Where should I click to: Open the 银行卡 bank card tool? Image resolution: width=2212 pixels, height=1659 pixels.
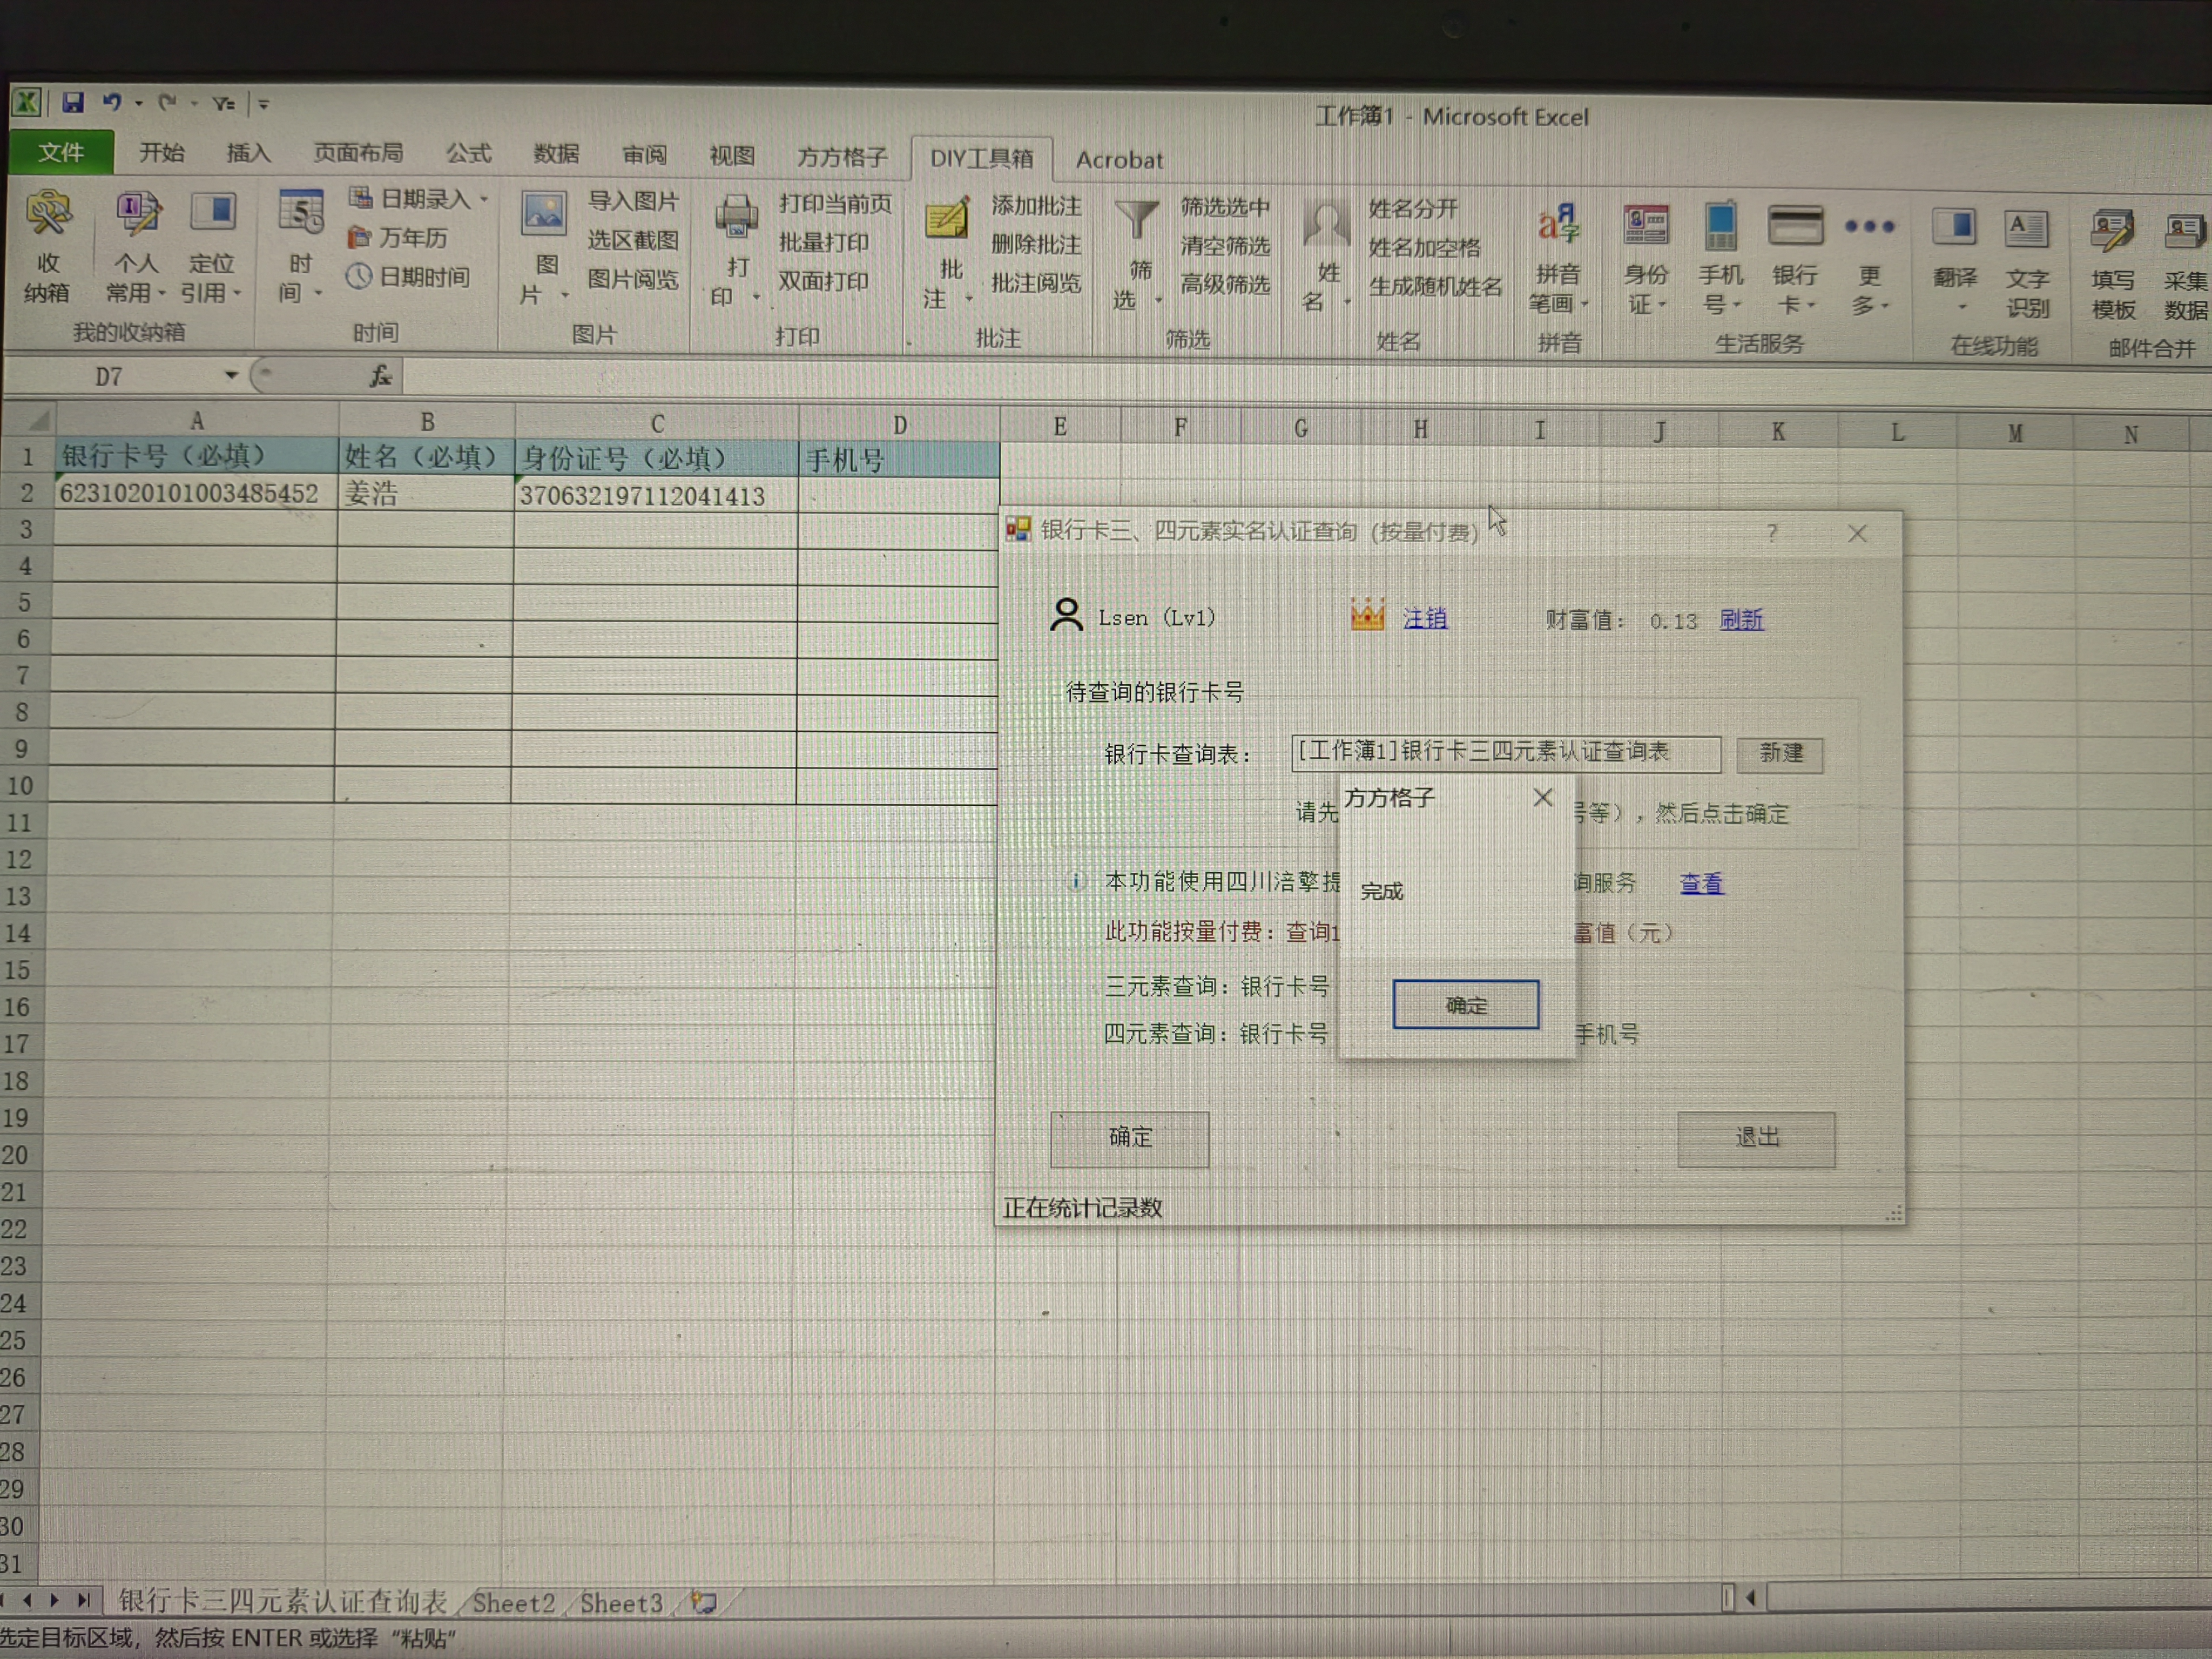click(x=1795, y=260)
